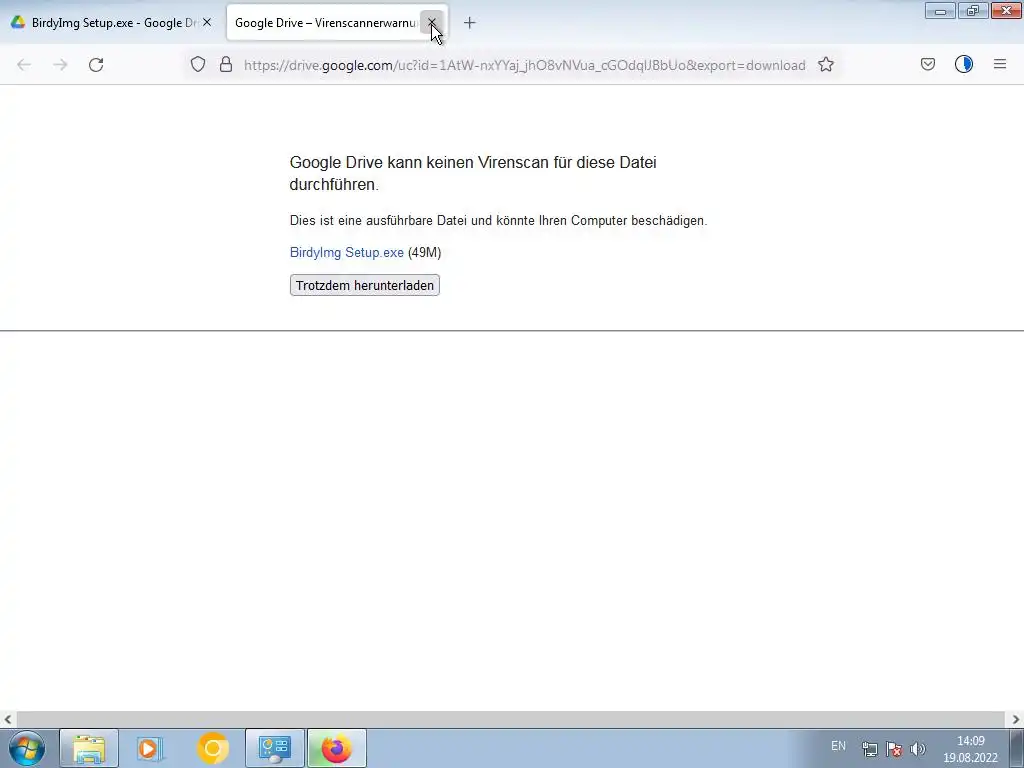The width and height of the screenshot is (1024, 768).
Task: Click the padlock site security icon
Action: [x=226, y=65]
